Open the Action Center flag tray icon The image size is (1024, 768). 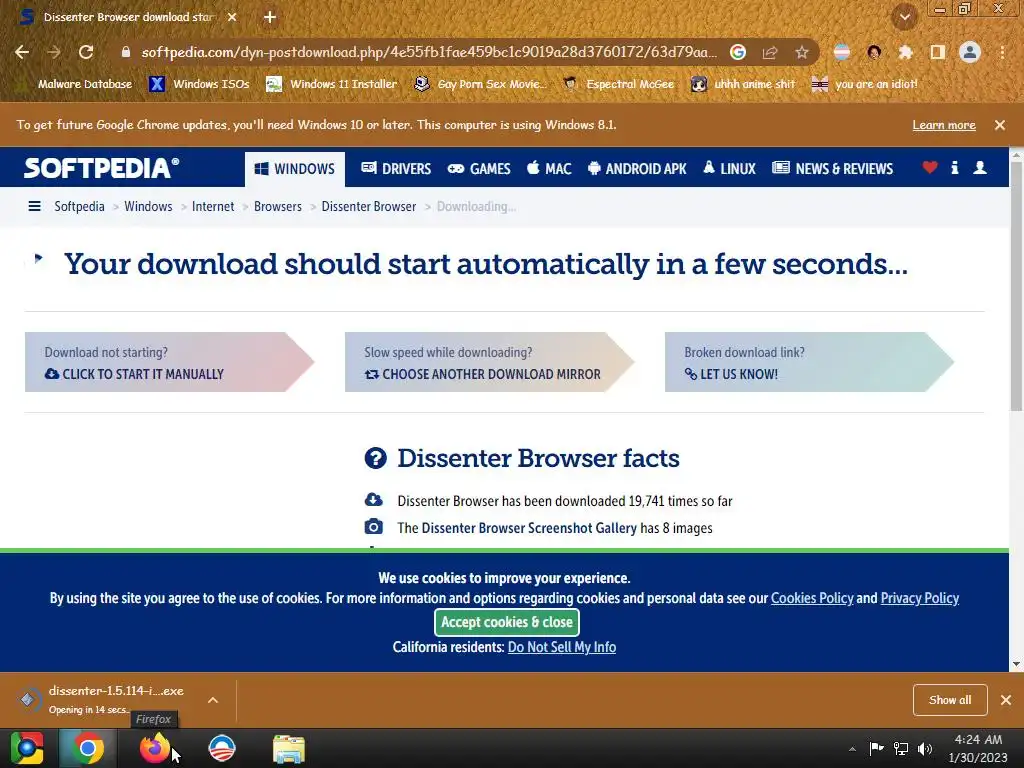coord(876,748)
